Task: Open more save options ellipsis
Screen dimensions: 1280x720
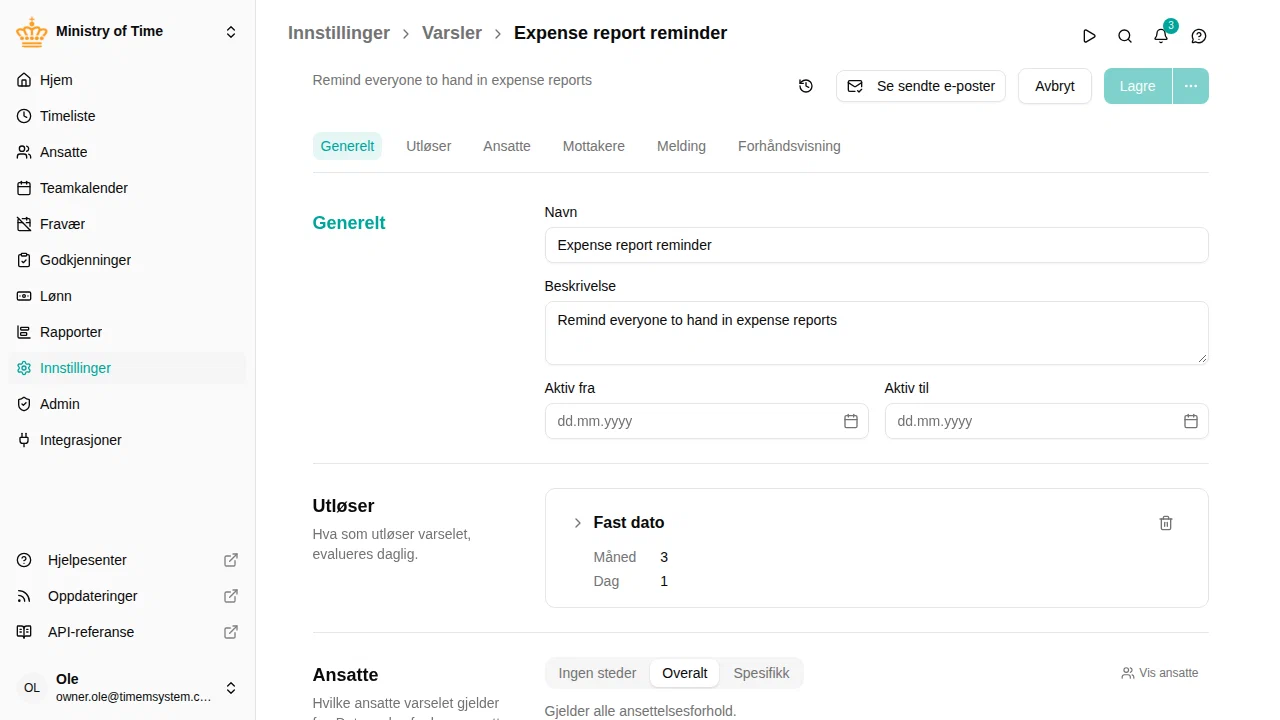Action: click(x=1191, y=86)
